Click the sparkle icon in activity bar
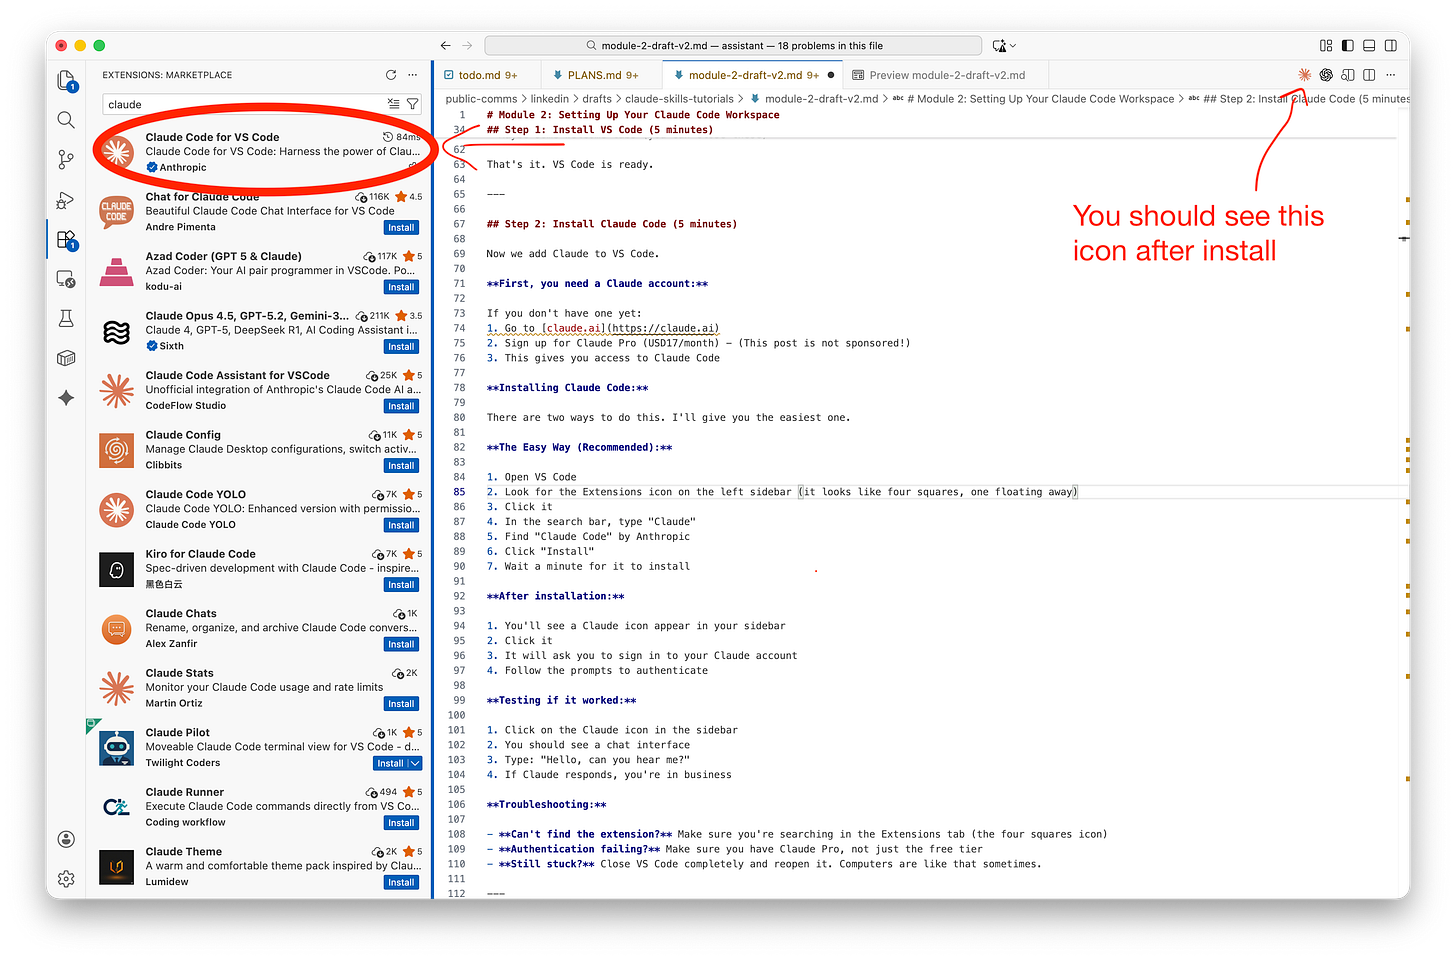This screenshot has height=960, width=1456. coord(66,398)
